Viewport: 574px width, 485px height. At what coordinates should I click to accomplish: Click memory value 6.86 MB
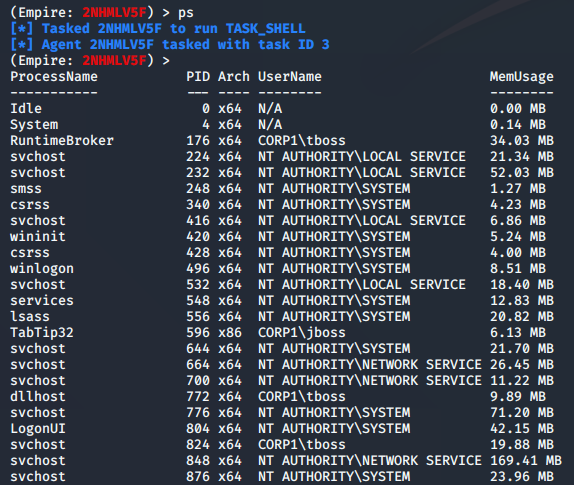click(x=518, y=221)
